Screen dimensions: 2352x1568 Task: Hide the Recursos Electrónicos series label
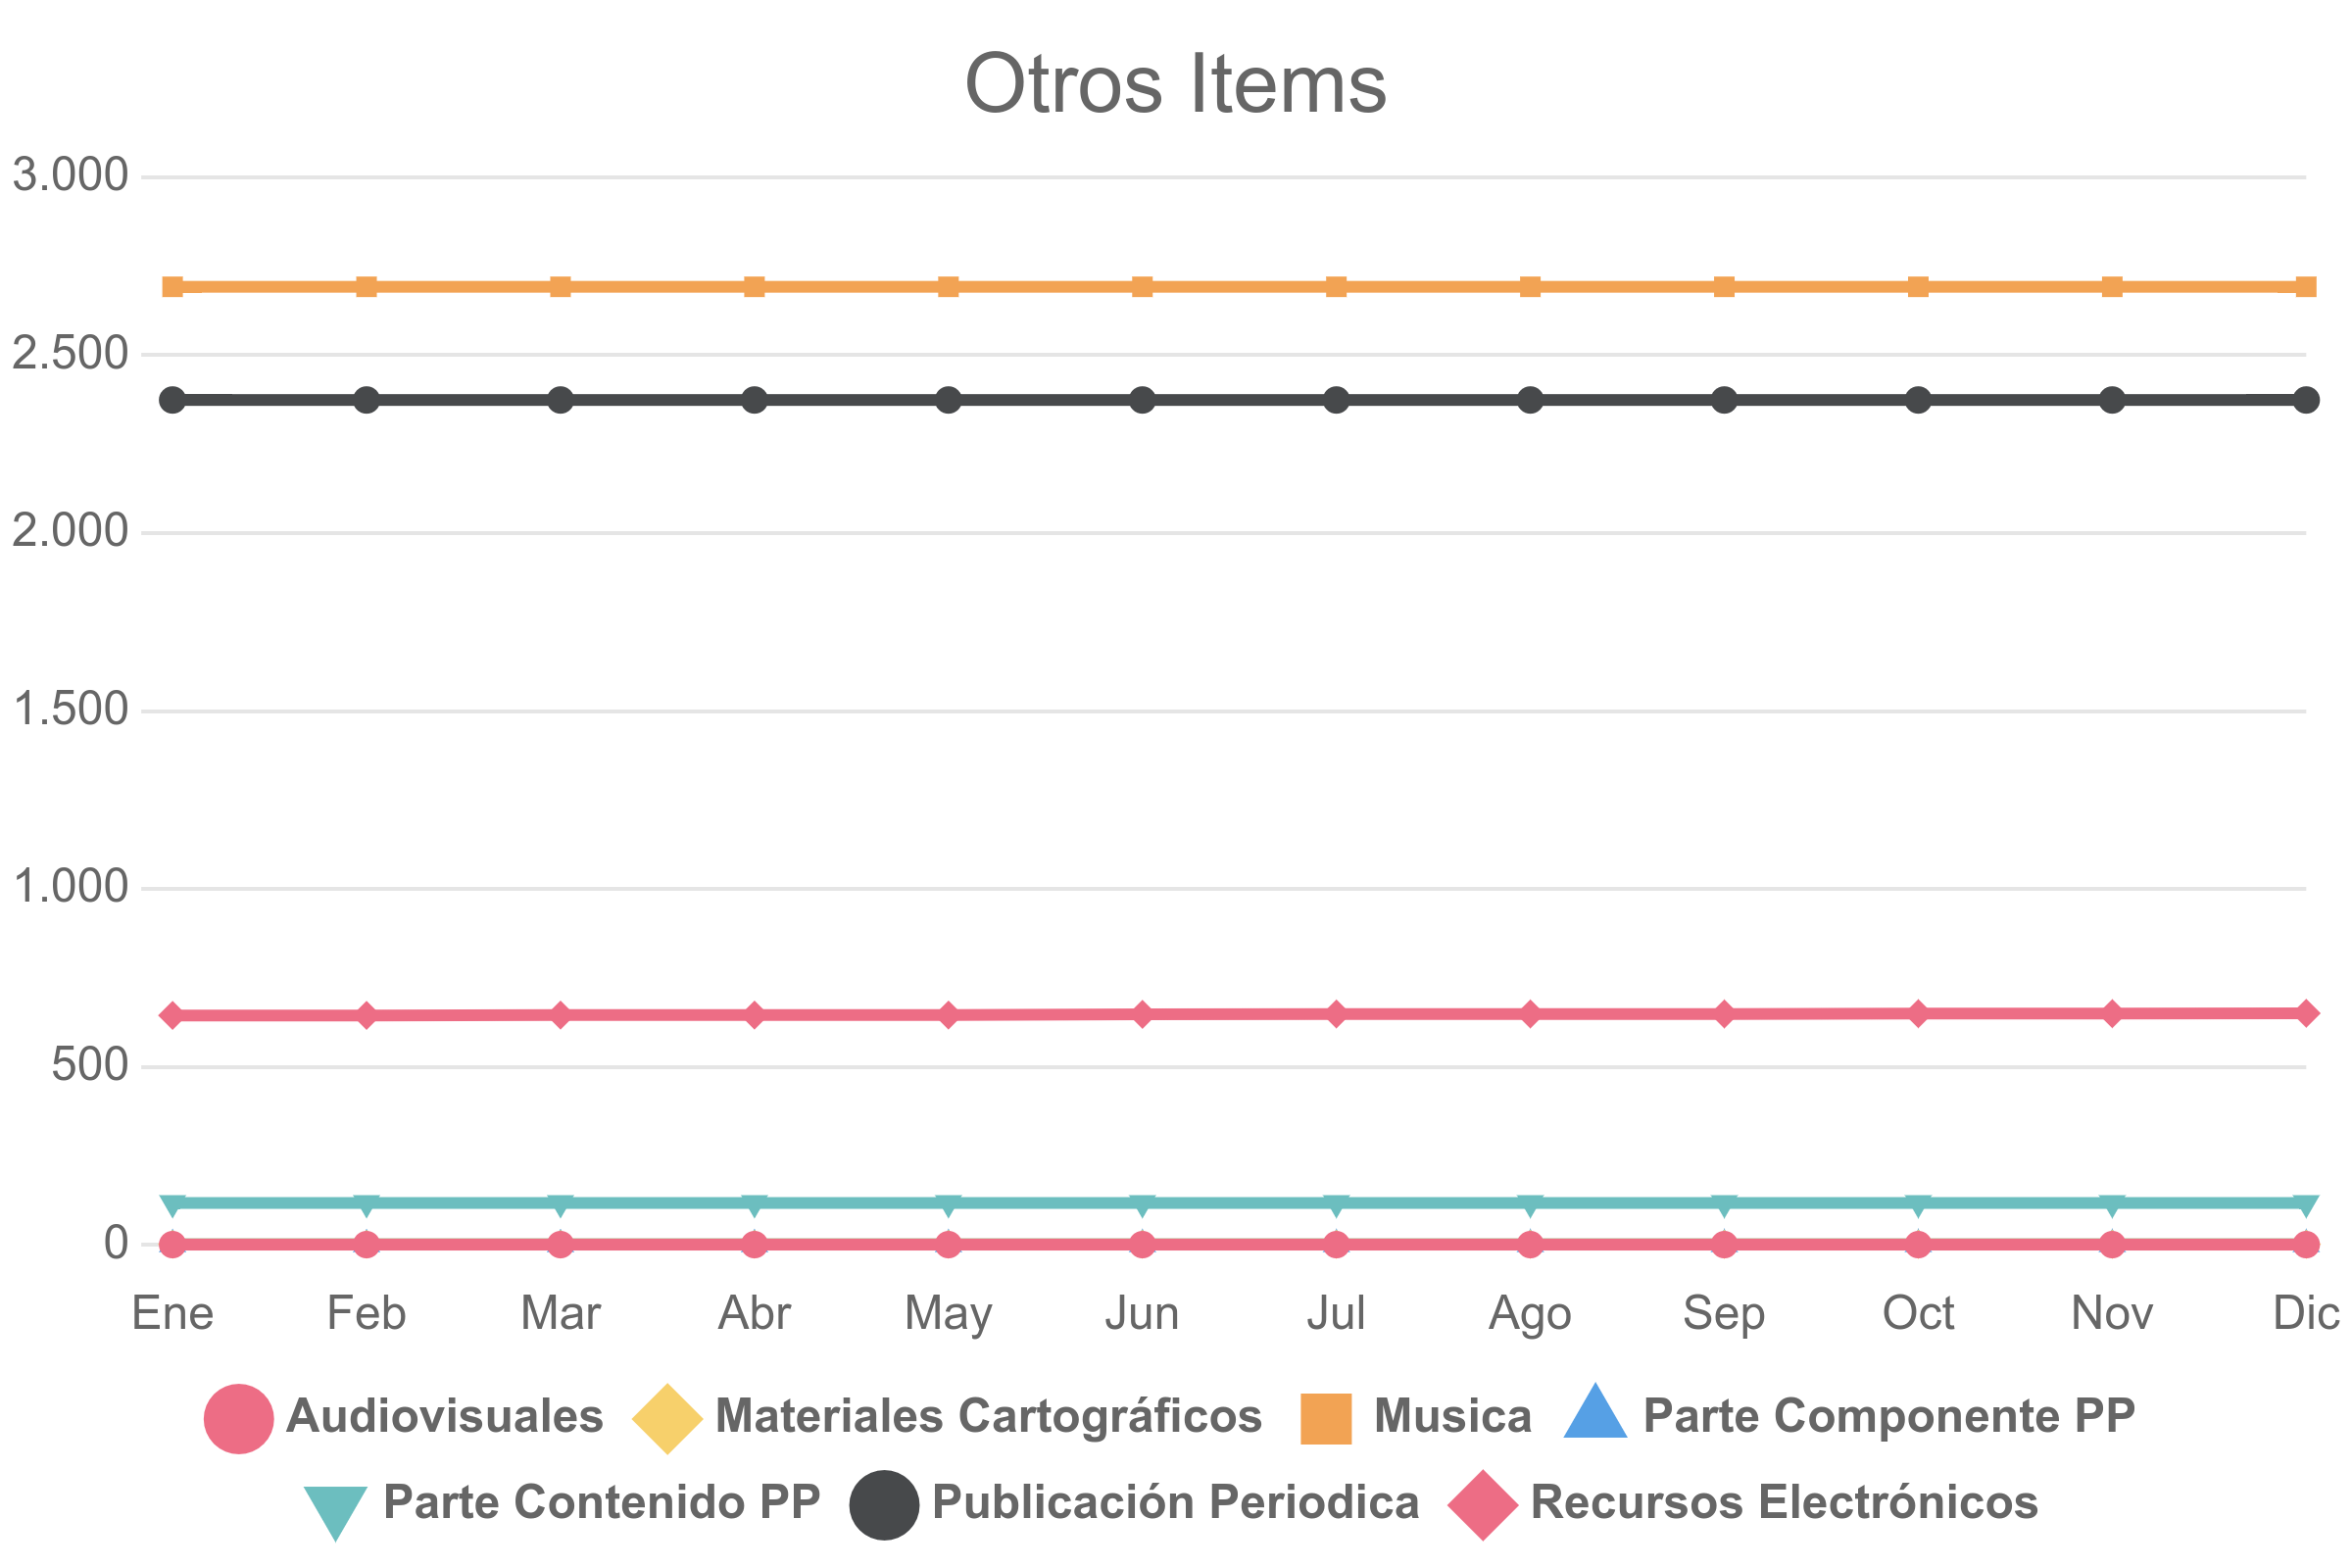point(1785,1503)
